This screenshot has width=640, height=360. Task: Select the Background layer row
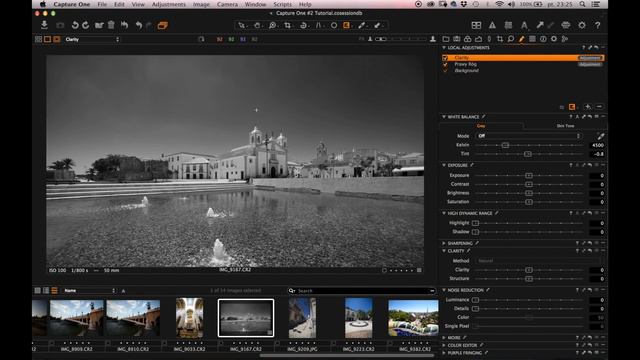point(522,71)
